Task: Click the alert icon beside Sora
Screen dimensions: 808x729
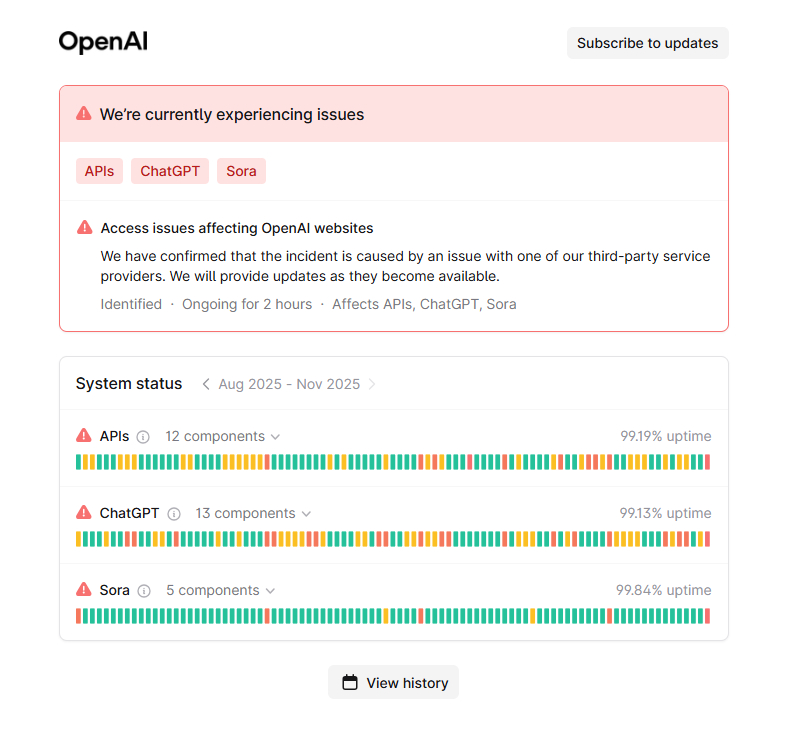Action: click(x=84, y=590)
